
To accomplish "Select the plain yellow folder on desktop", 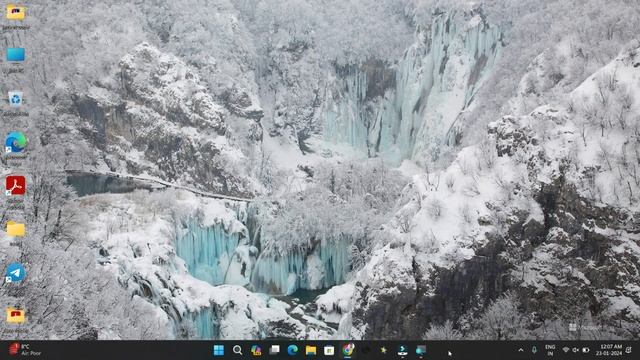I will [16, 233].
